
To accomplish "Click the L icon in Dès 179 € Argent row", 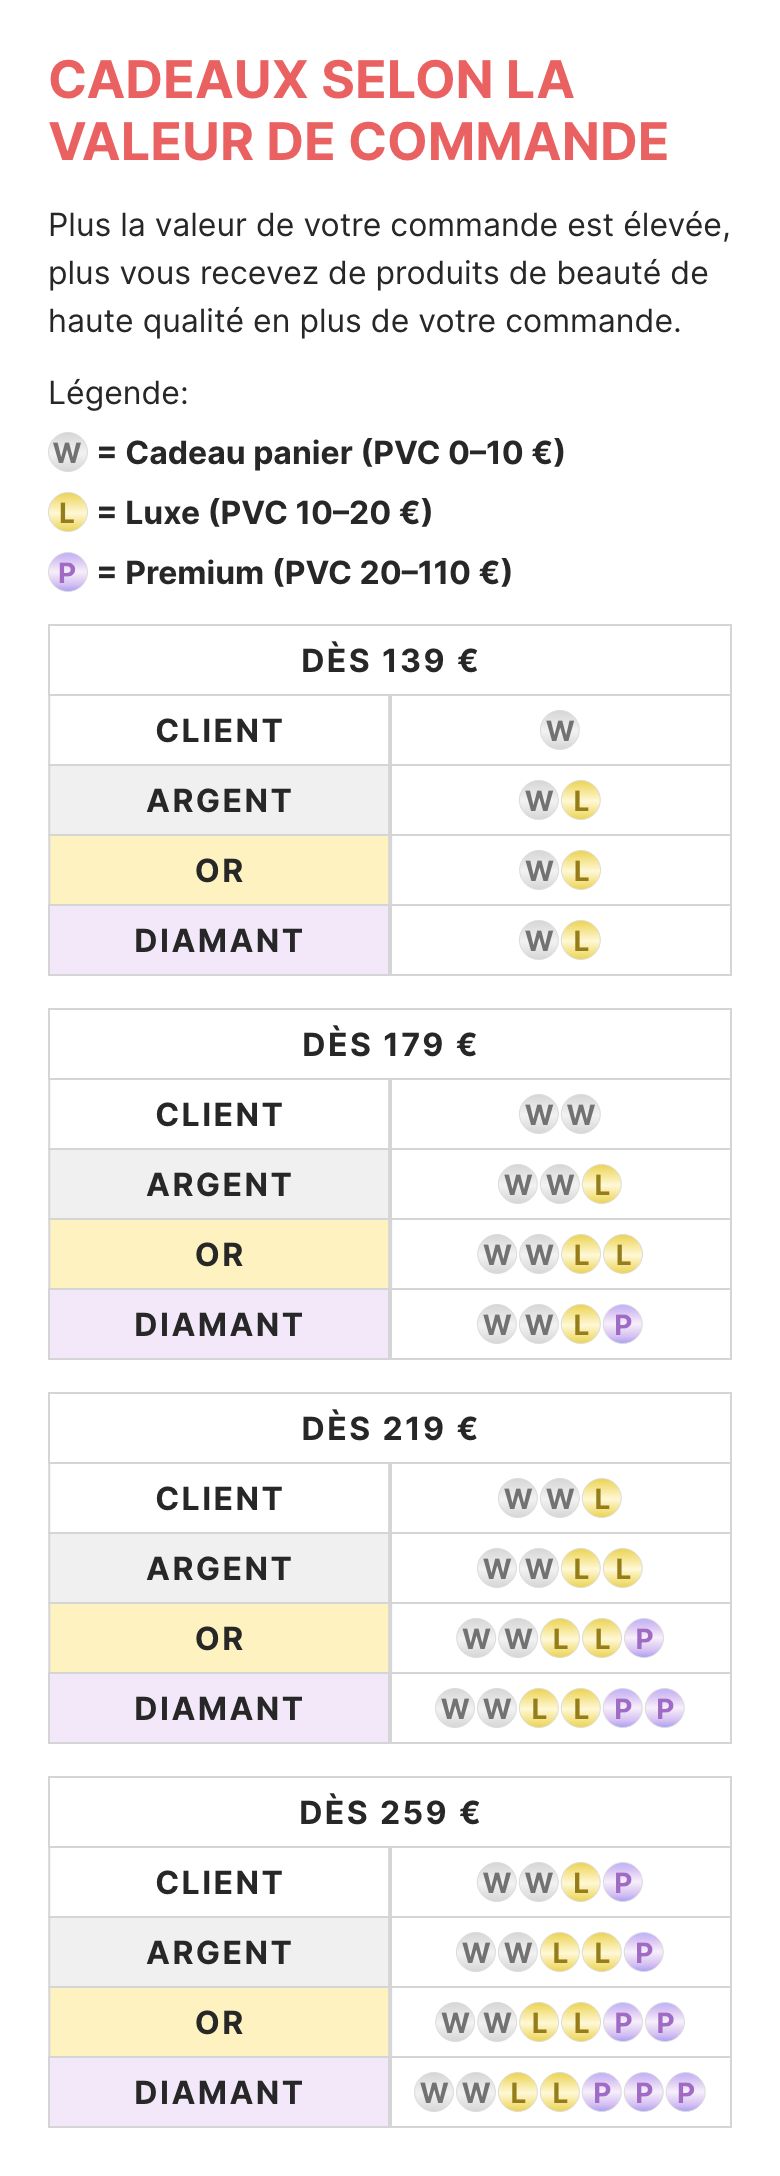I will 602,1185.
